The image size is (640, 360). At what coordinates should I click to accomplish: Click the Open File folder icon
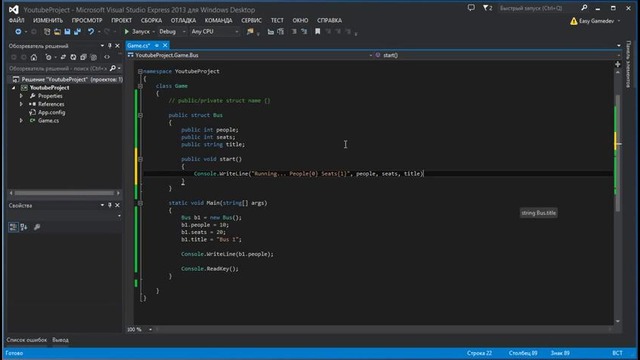tap(57, 31)
